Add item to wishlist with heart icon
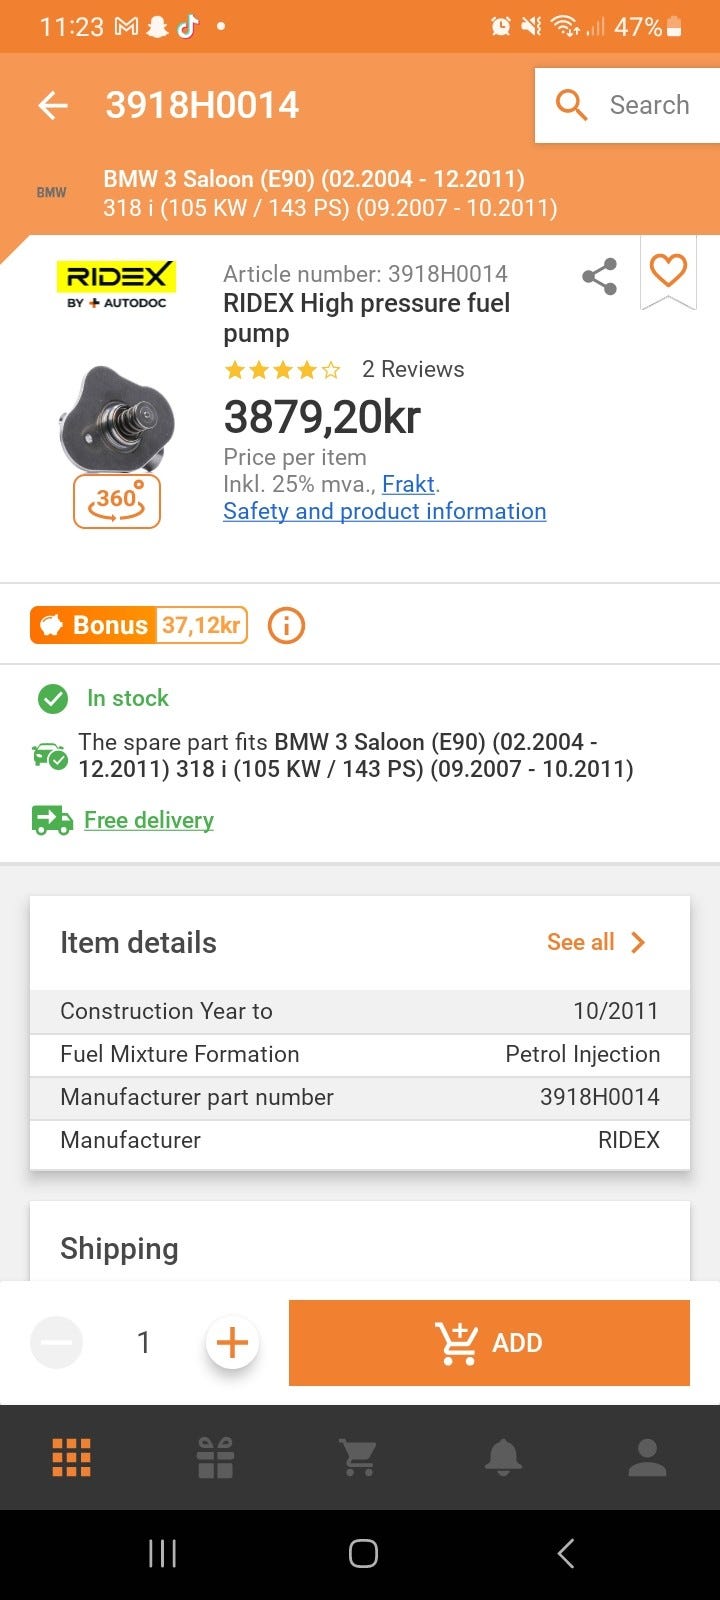Screen dimensions: 720x1600 point(668,270)
